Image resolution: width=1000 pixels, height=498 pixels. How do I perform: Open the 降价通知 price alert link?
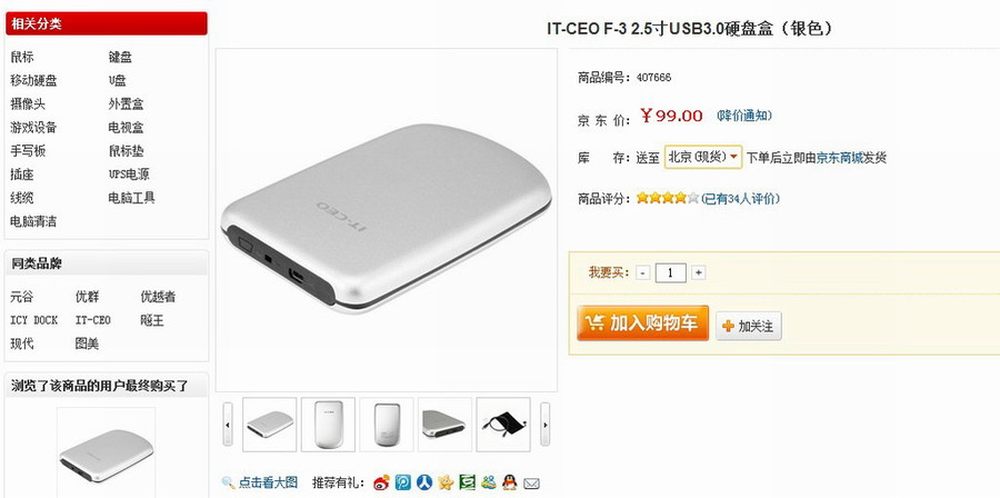coord(744,115)
